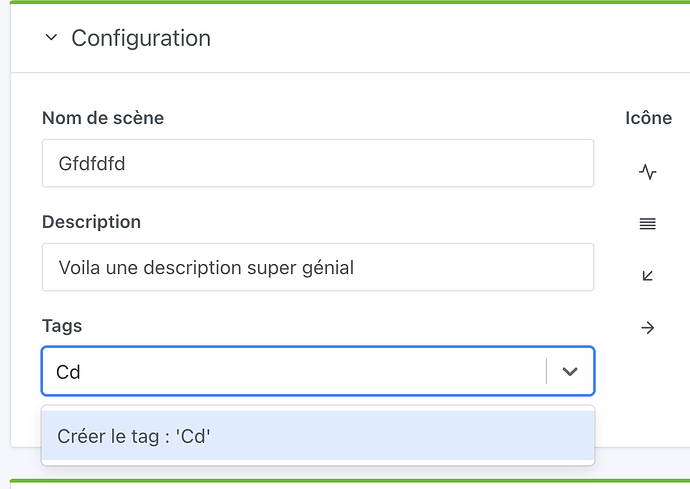Choose "Créer le tag : 'Cd'" option

pyautogui.click(x=318, y=435)
